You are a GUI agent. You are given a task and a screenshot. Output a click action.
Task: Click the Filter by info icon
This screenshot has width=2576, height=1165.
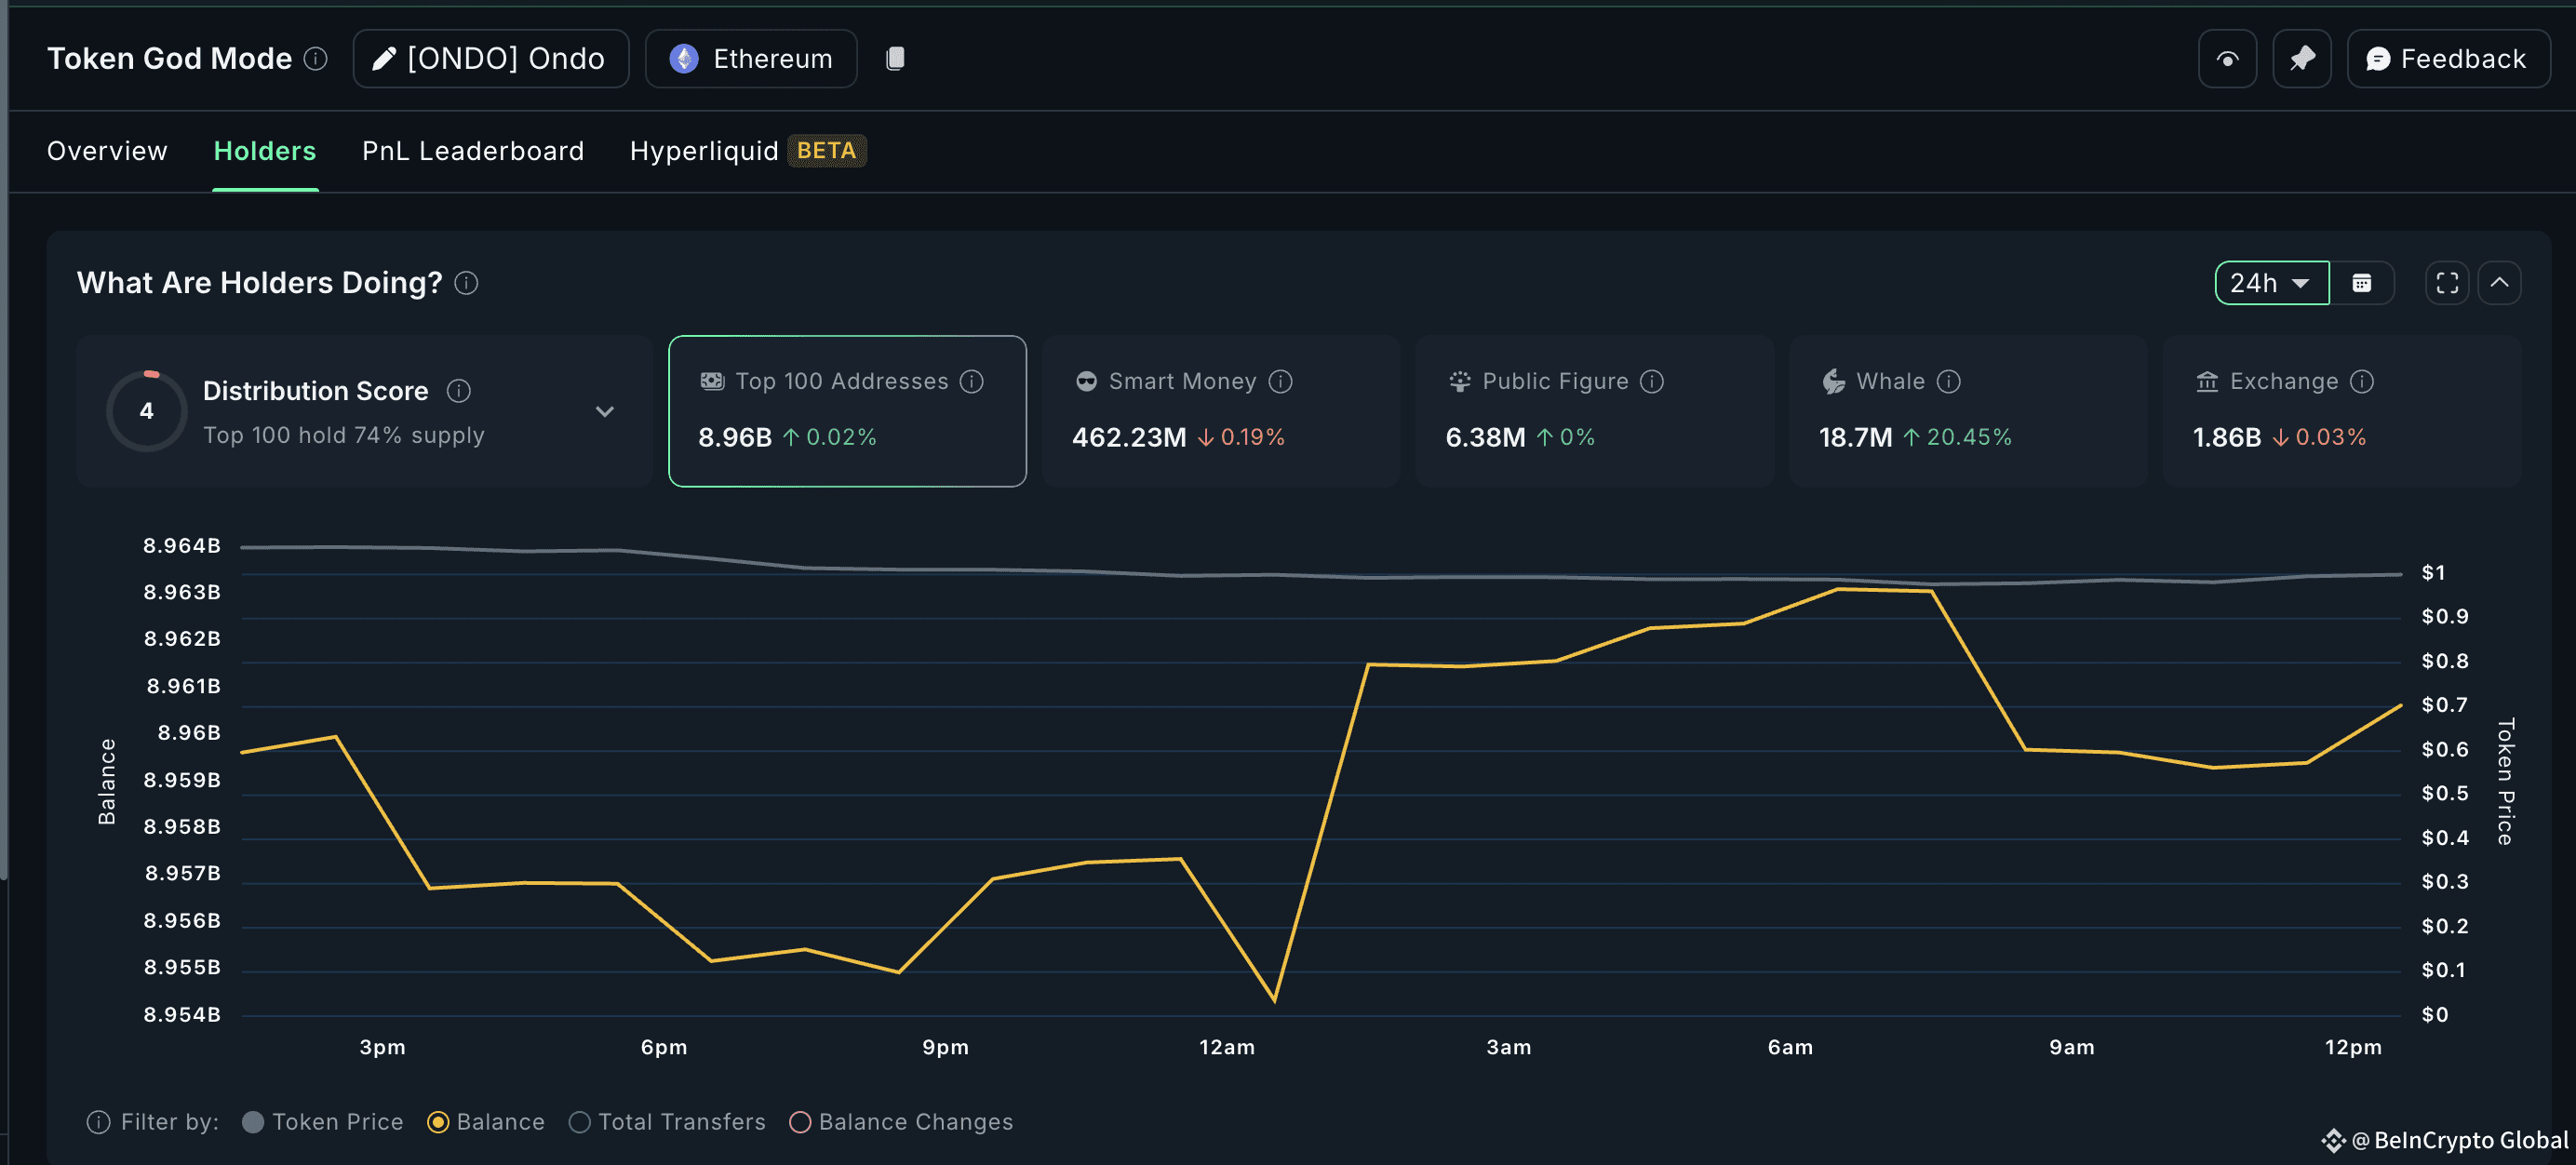tap(98, 1123)
